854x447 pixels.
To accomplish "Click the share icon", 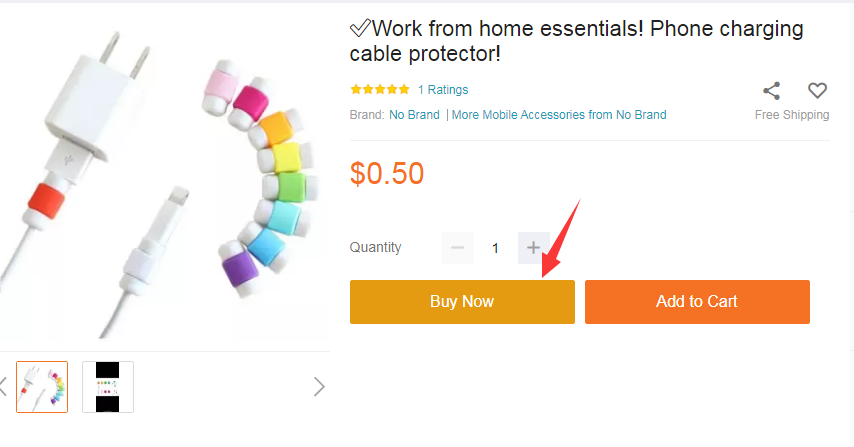I will (771, 91).
